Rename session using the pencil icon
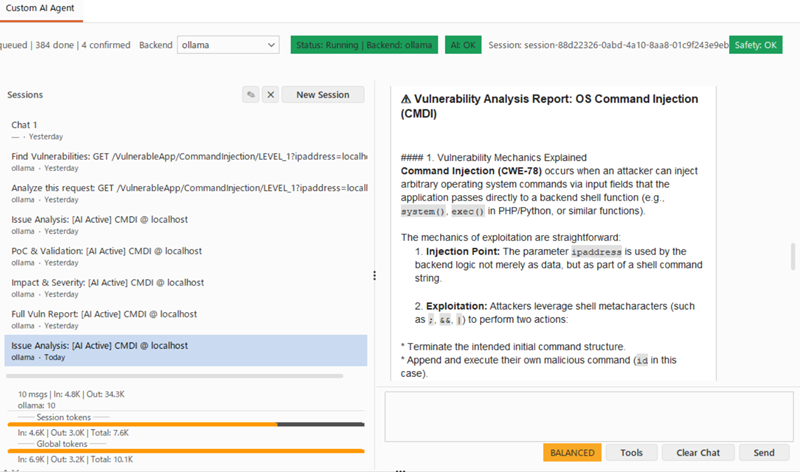Screen dimensions: 800x472 [x=251, y=94]
